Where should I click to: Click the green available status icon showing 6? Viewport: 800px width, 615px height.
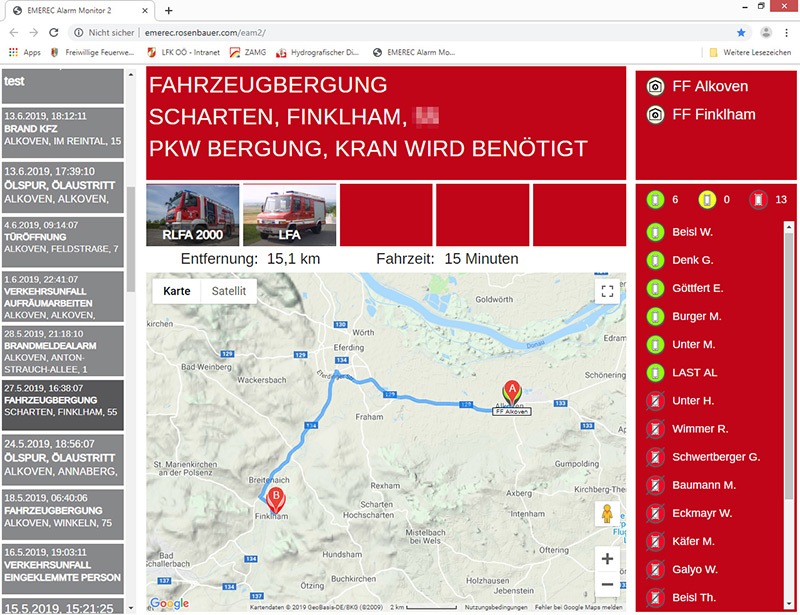656,200
